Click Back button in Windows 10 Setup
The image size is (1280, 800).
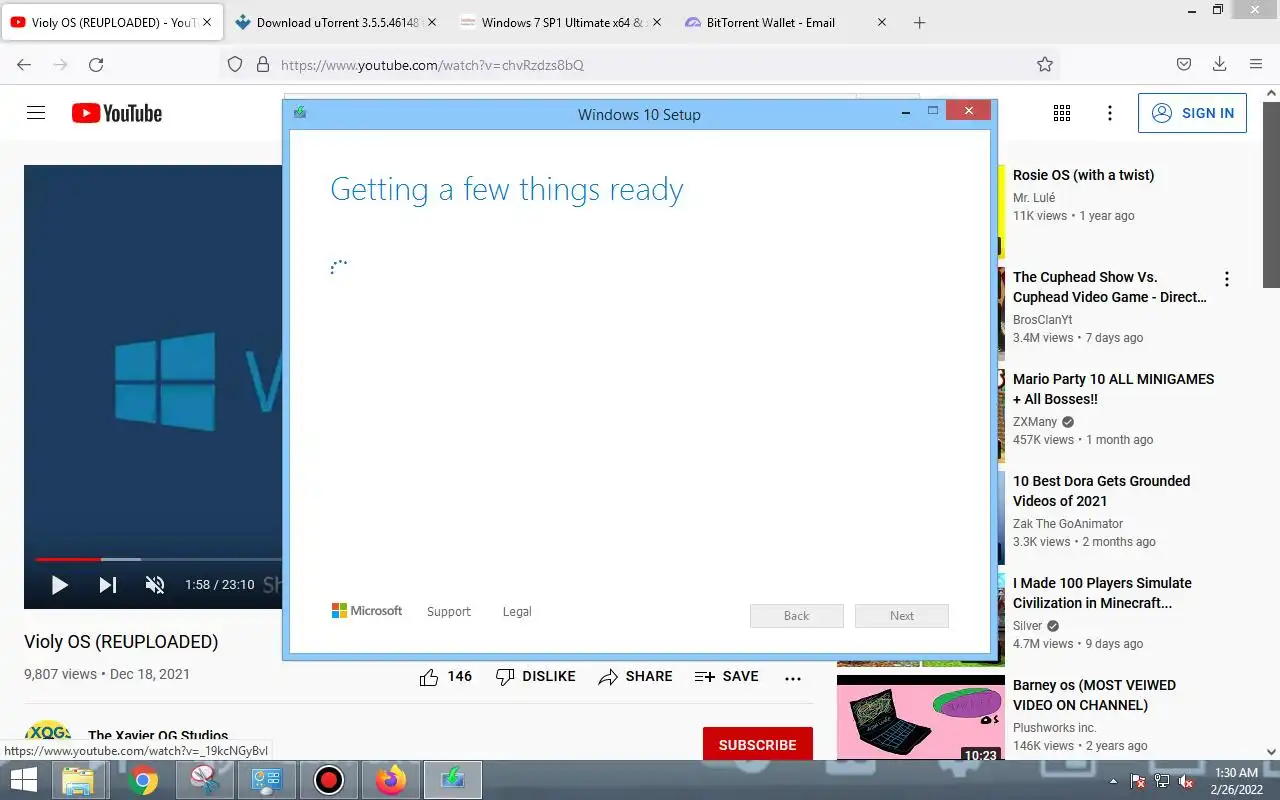pos(796,616)
